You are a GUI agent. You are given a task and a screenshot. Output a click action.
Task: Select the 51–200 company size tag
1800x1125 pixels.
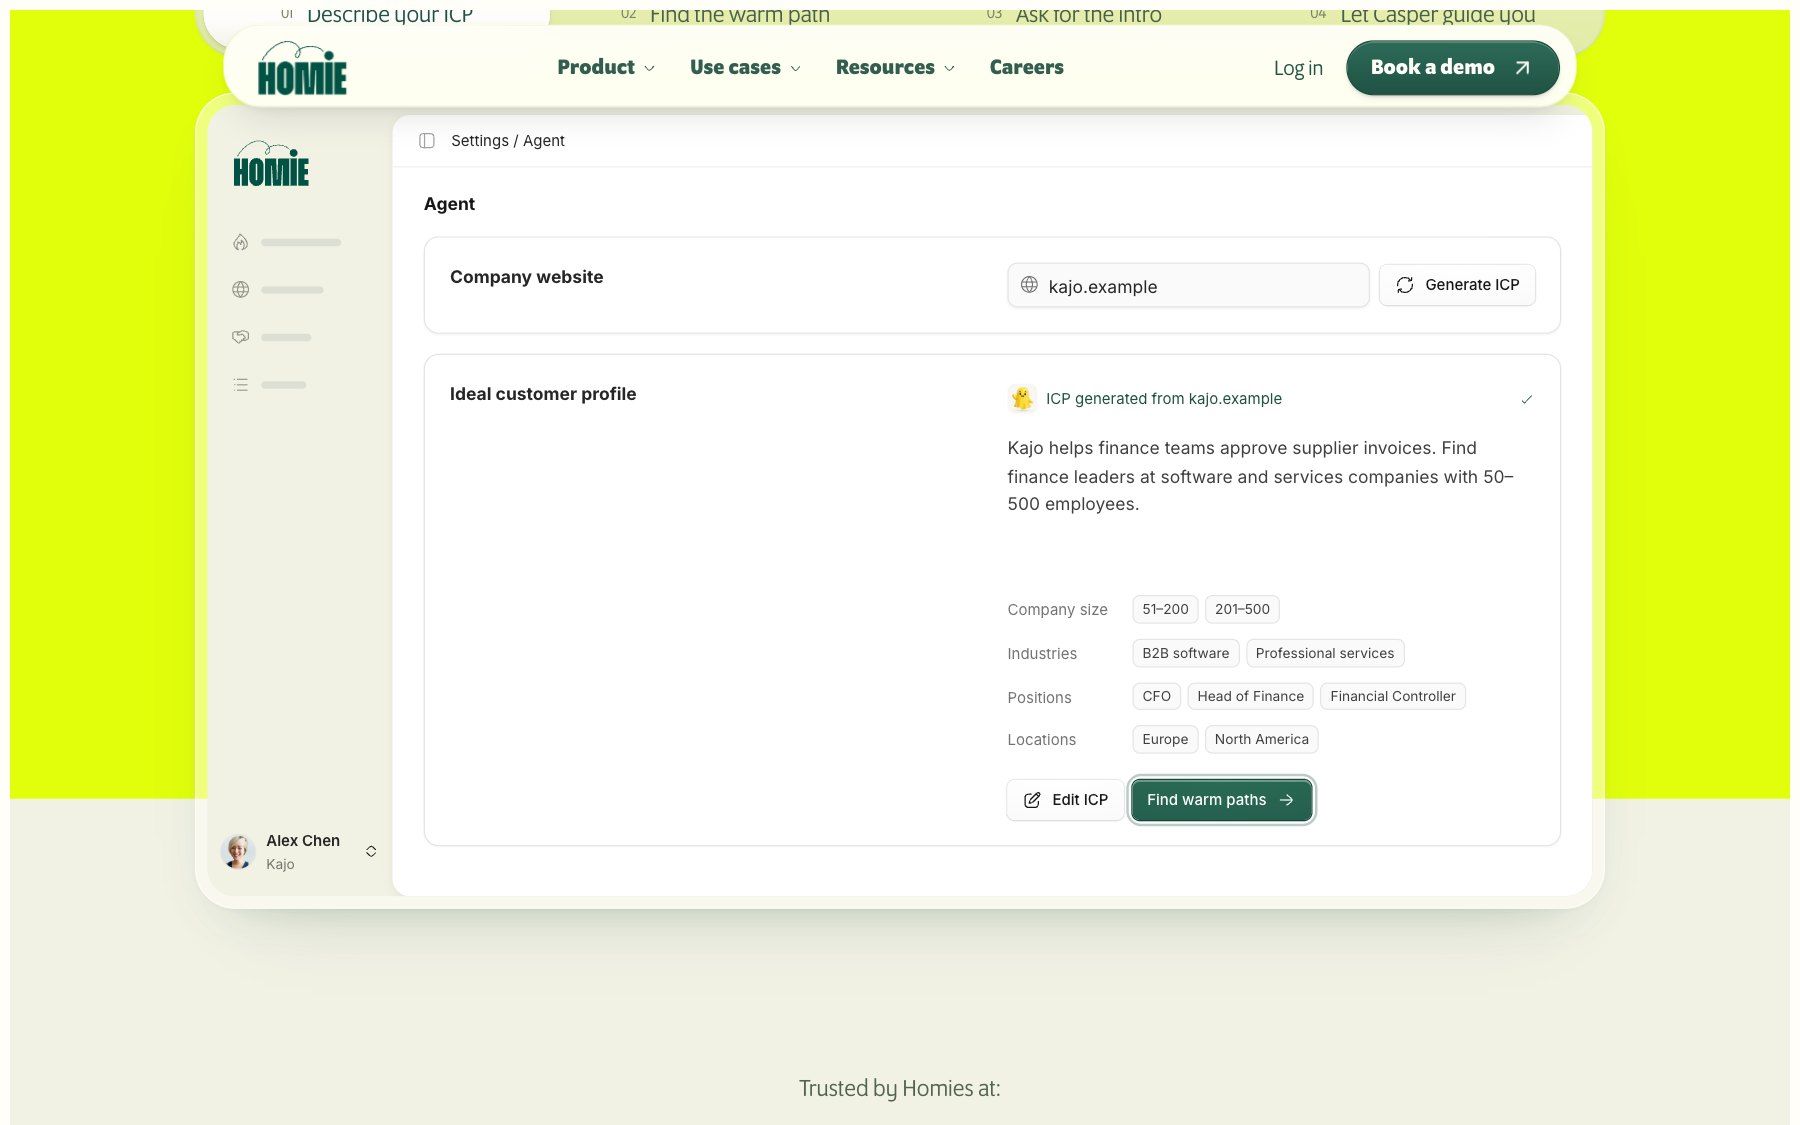(1165, 609)
